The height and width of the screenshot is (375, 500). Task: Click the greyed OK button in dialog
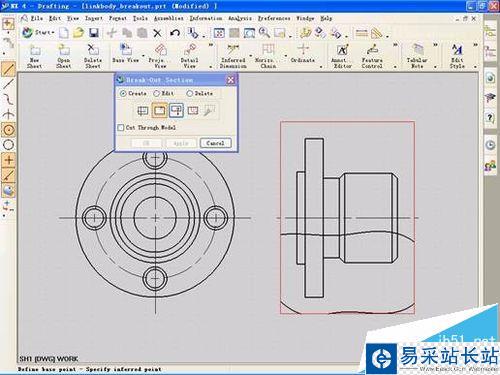point(146,143)
